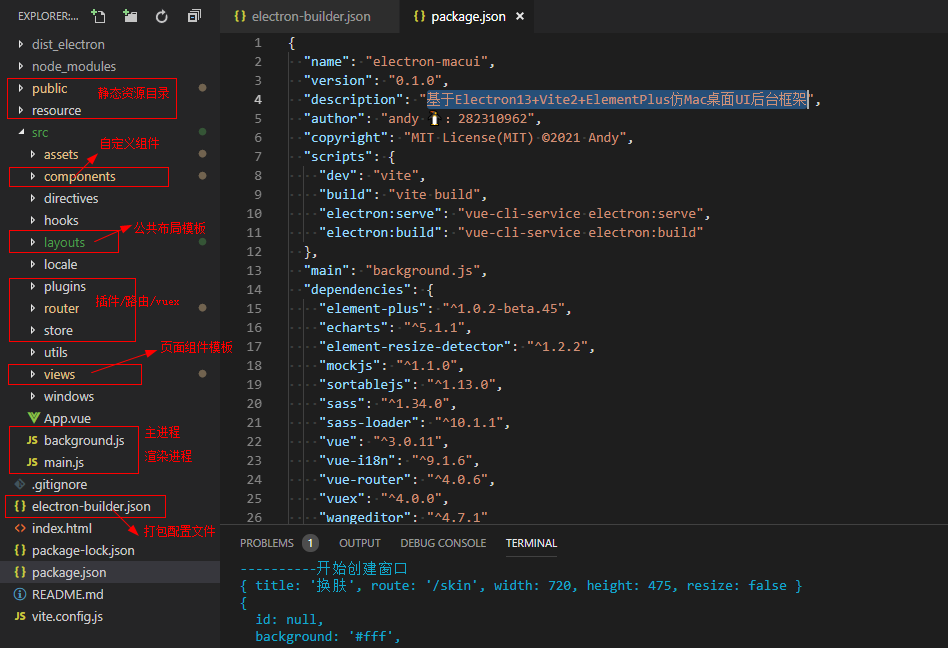This screenshot has height=648, width=948.
Task: Collapse all folders in Explorer
Action: (194, 16)
